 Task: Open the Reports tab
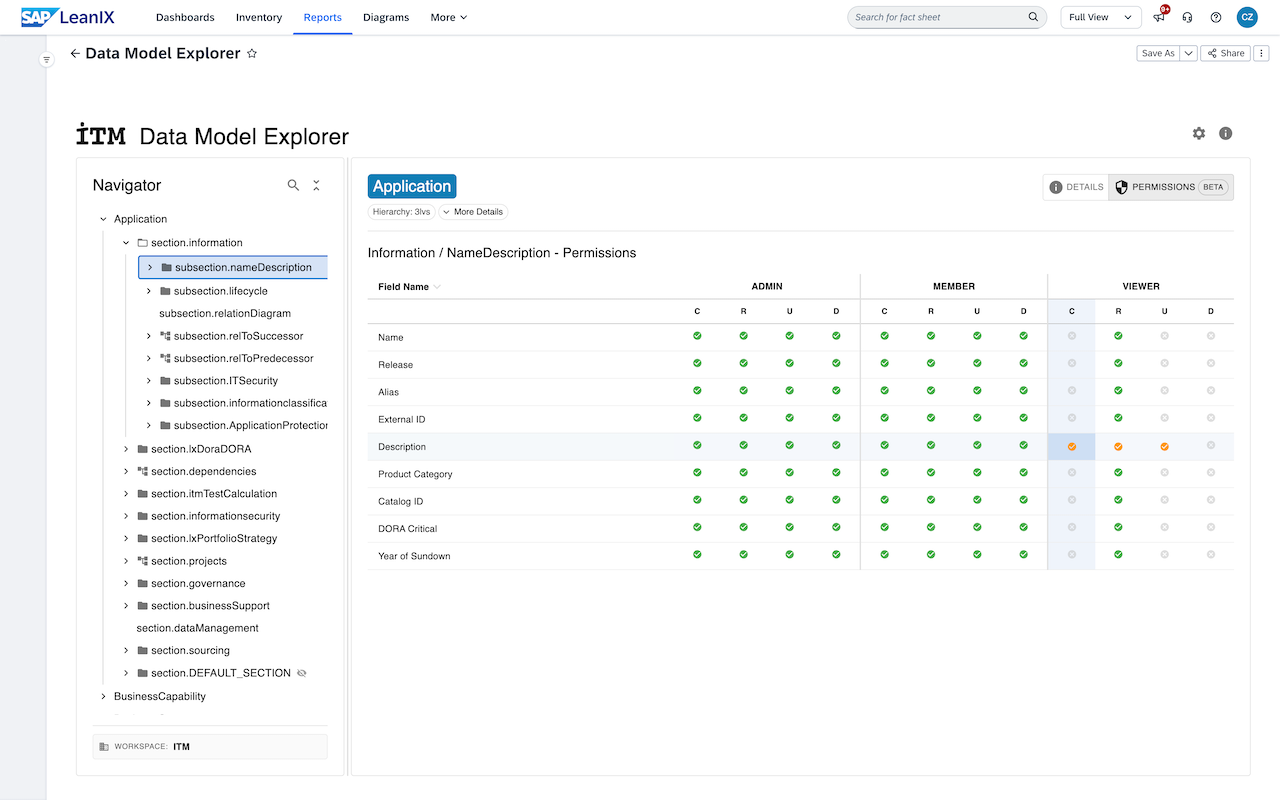323,17
